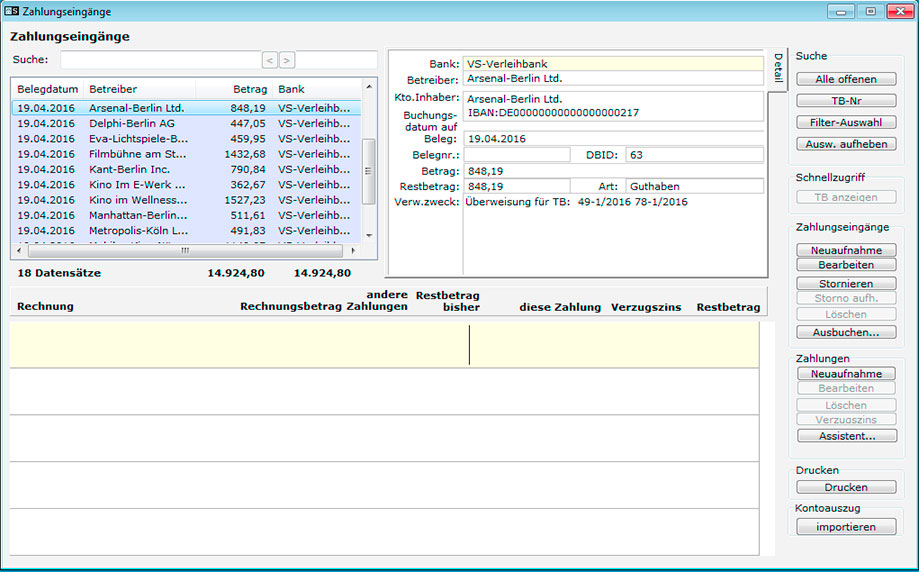Viewport: 919px width, 572px height.
Task: Click the Drucken print button
Action: click(x=846, y=487)
